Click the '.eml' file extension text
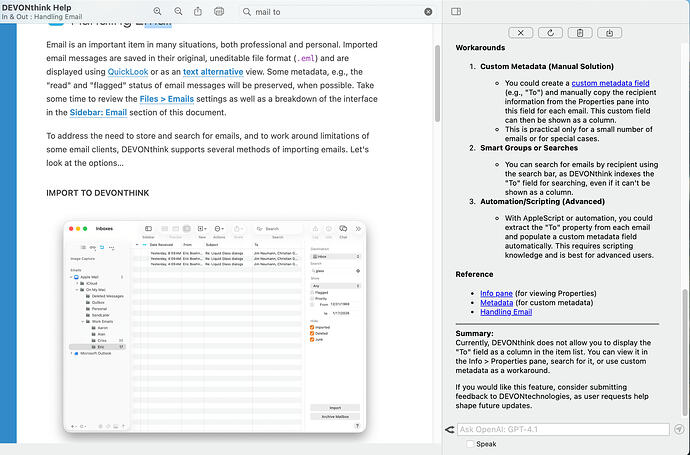Image resolution: width=690 pixels, height=455 pixels. pyautogui.click(x=305, y=58)
